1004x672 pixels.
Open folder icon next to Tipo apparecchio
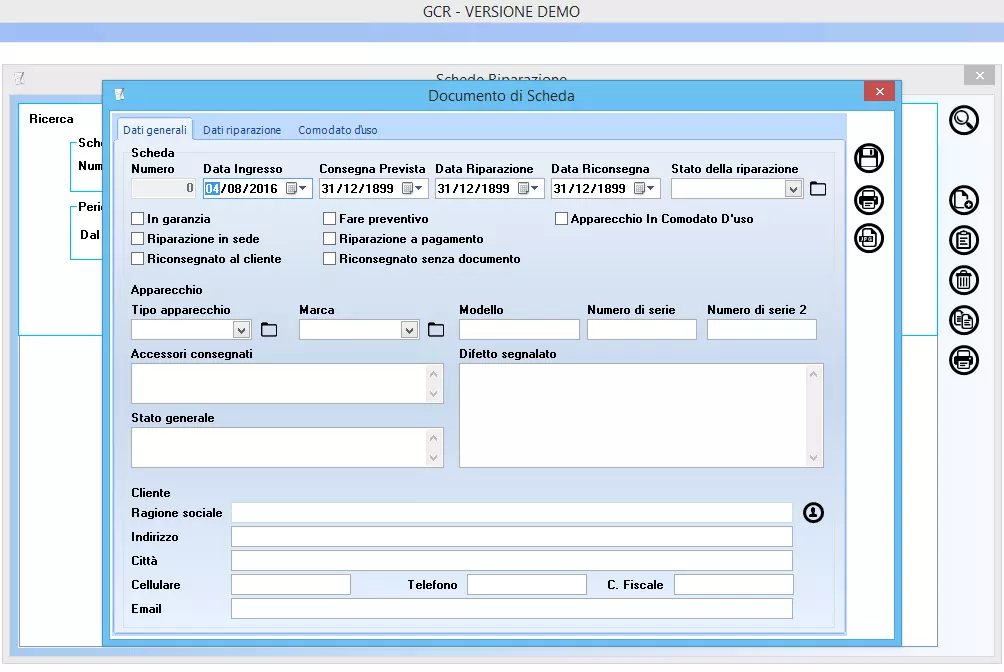coord(269,329)
